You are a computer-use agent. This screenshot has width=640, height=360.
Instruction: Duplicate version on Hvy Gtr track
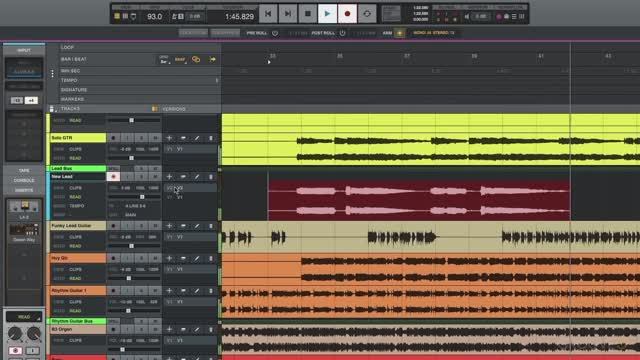[183, 258]
